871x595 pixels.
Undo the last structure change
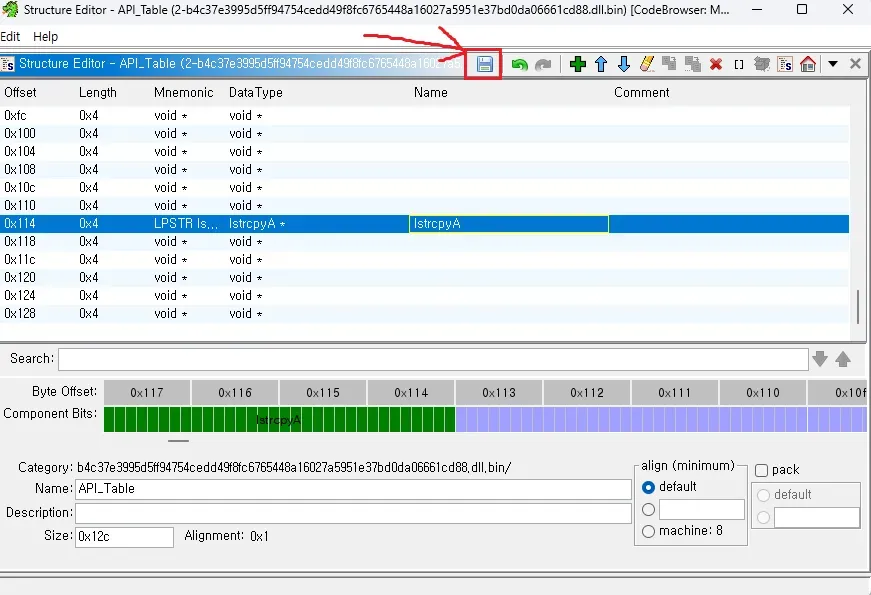tap(519, 64)
